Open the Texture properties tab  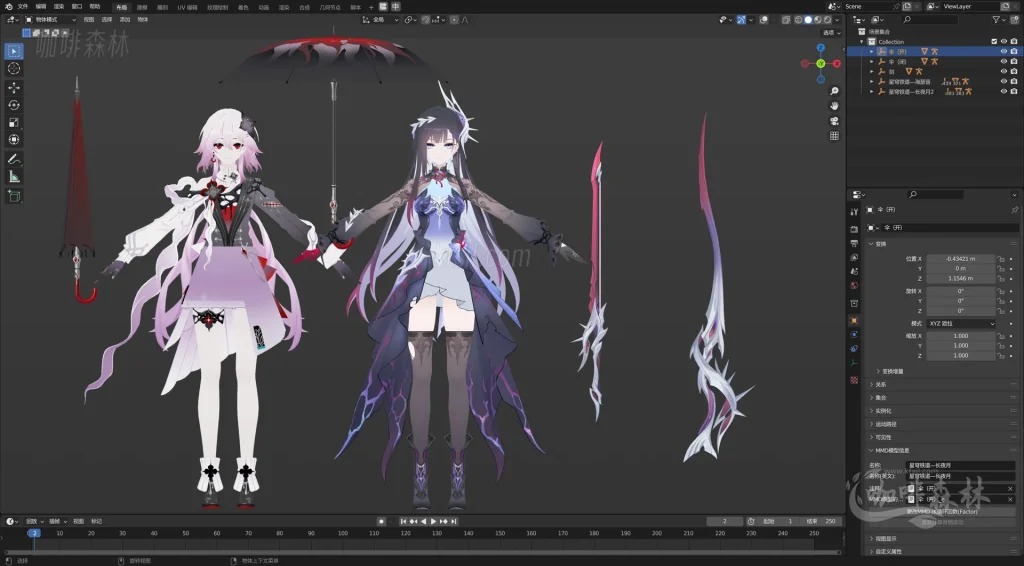pyautogui.click(x=854, y=380)
